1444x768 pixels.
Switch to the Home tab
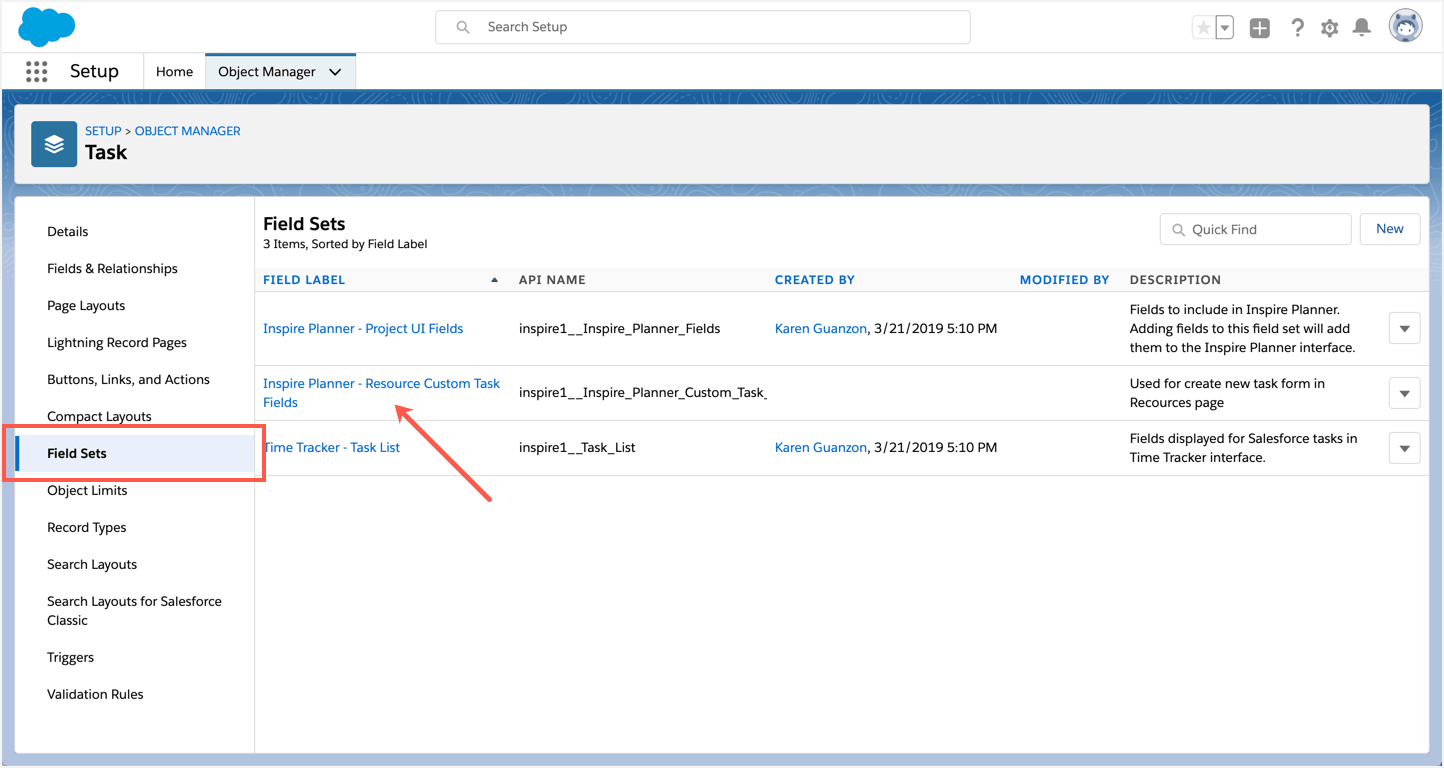[174, 71]
